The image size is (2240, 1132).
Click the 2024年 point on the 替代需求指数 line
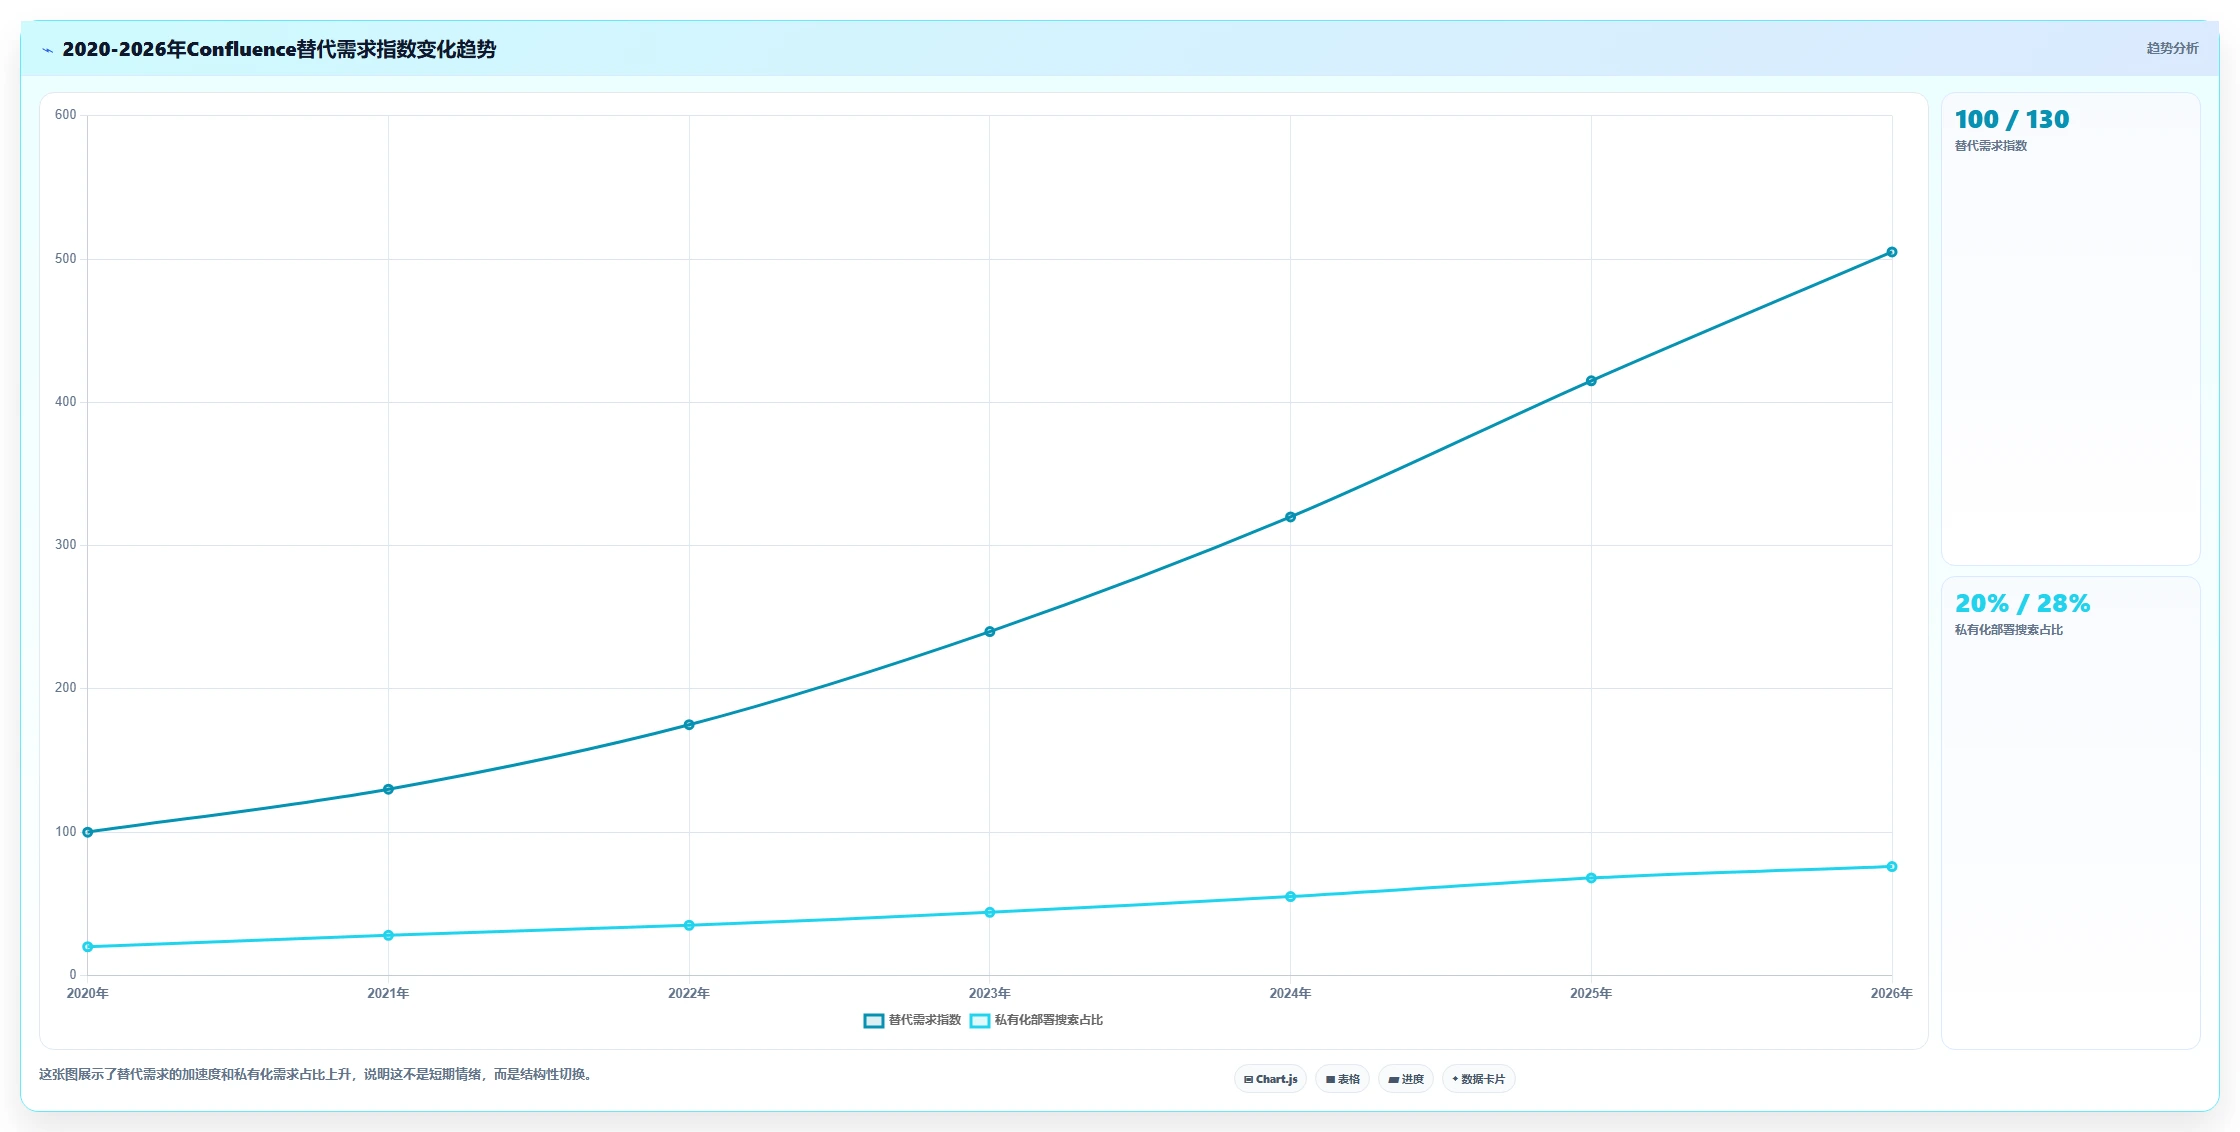[x=1290, y=517]
